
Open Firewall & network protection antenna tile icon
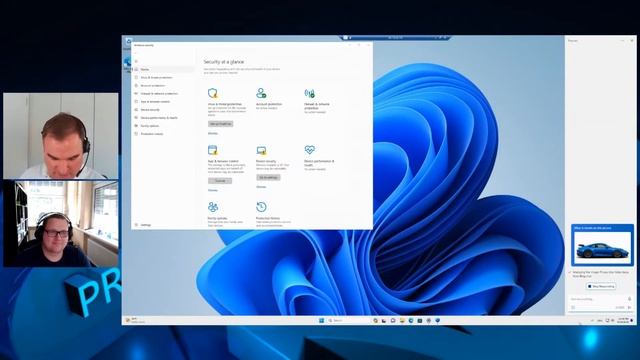tap(310, 93)
